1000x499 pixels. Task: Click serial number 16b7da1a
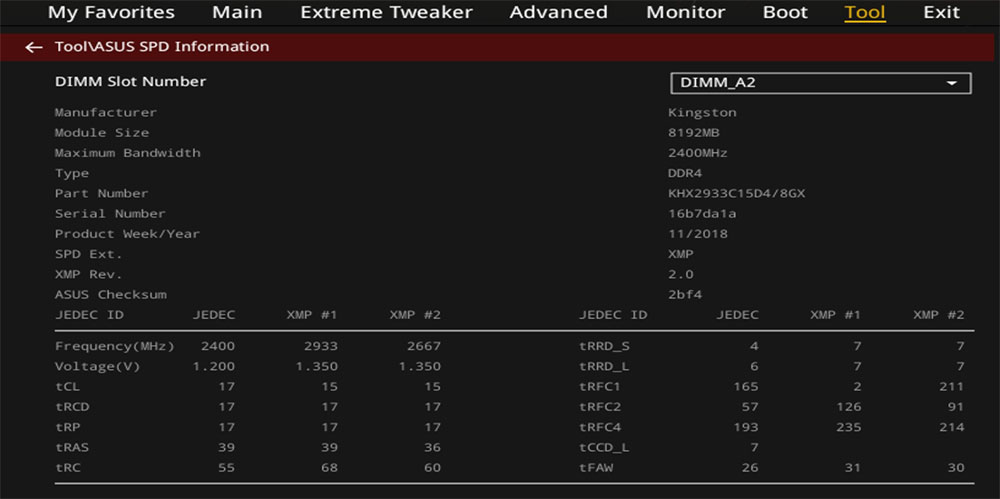coord(702,214)
